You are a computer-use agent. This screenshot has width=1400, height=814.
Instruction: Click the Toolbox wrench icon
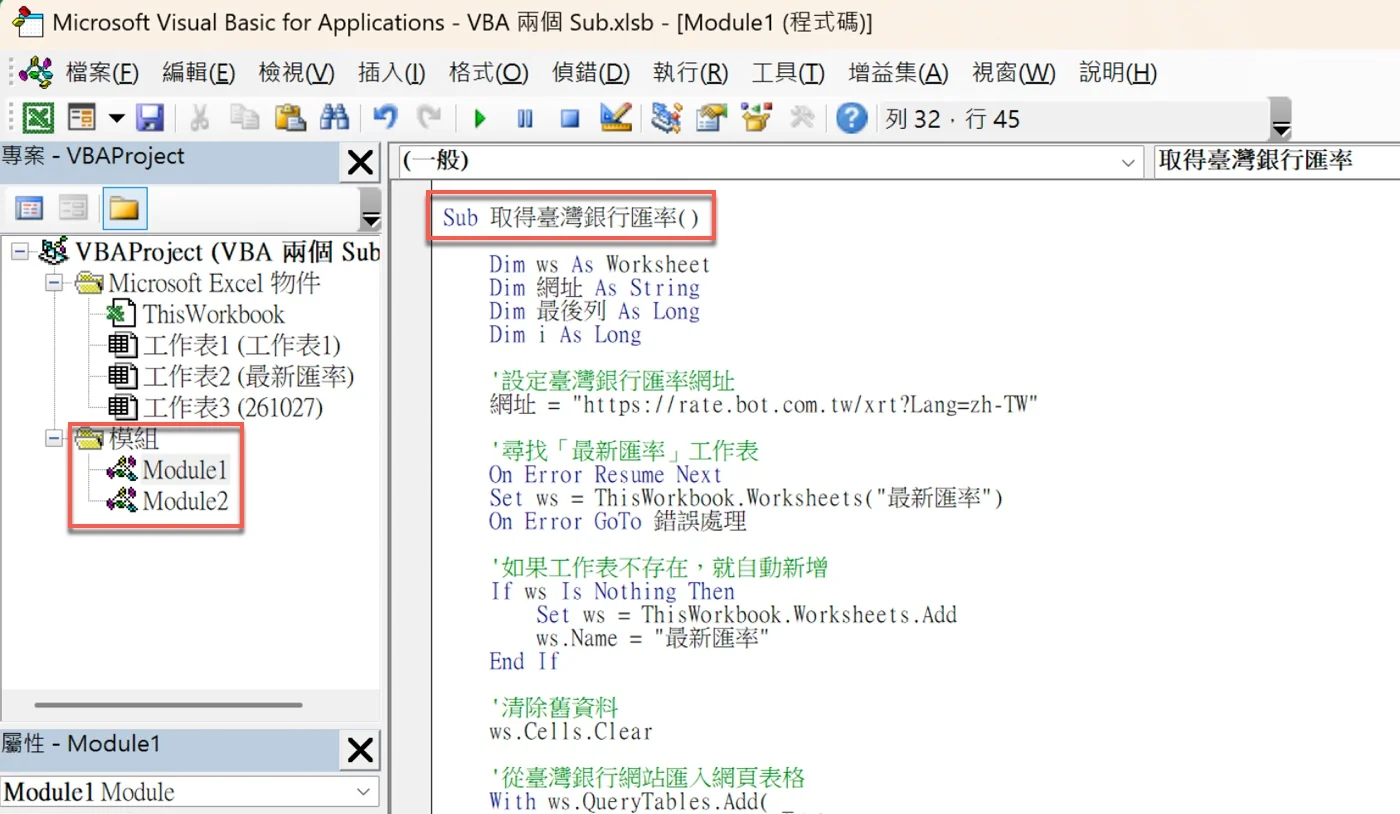click(802, 119)
